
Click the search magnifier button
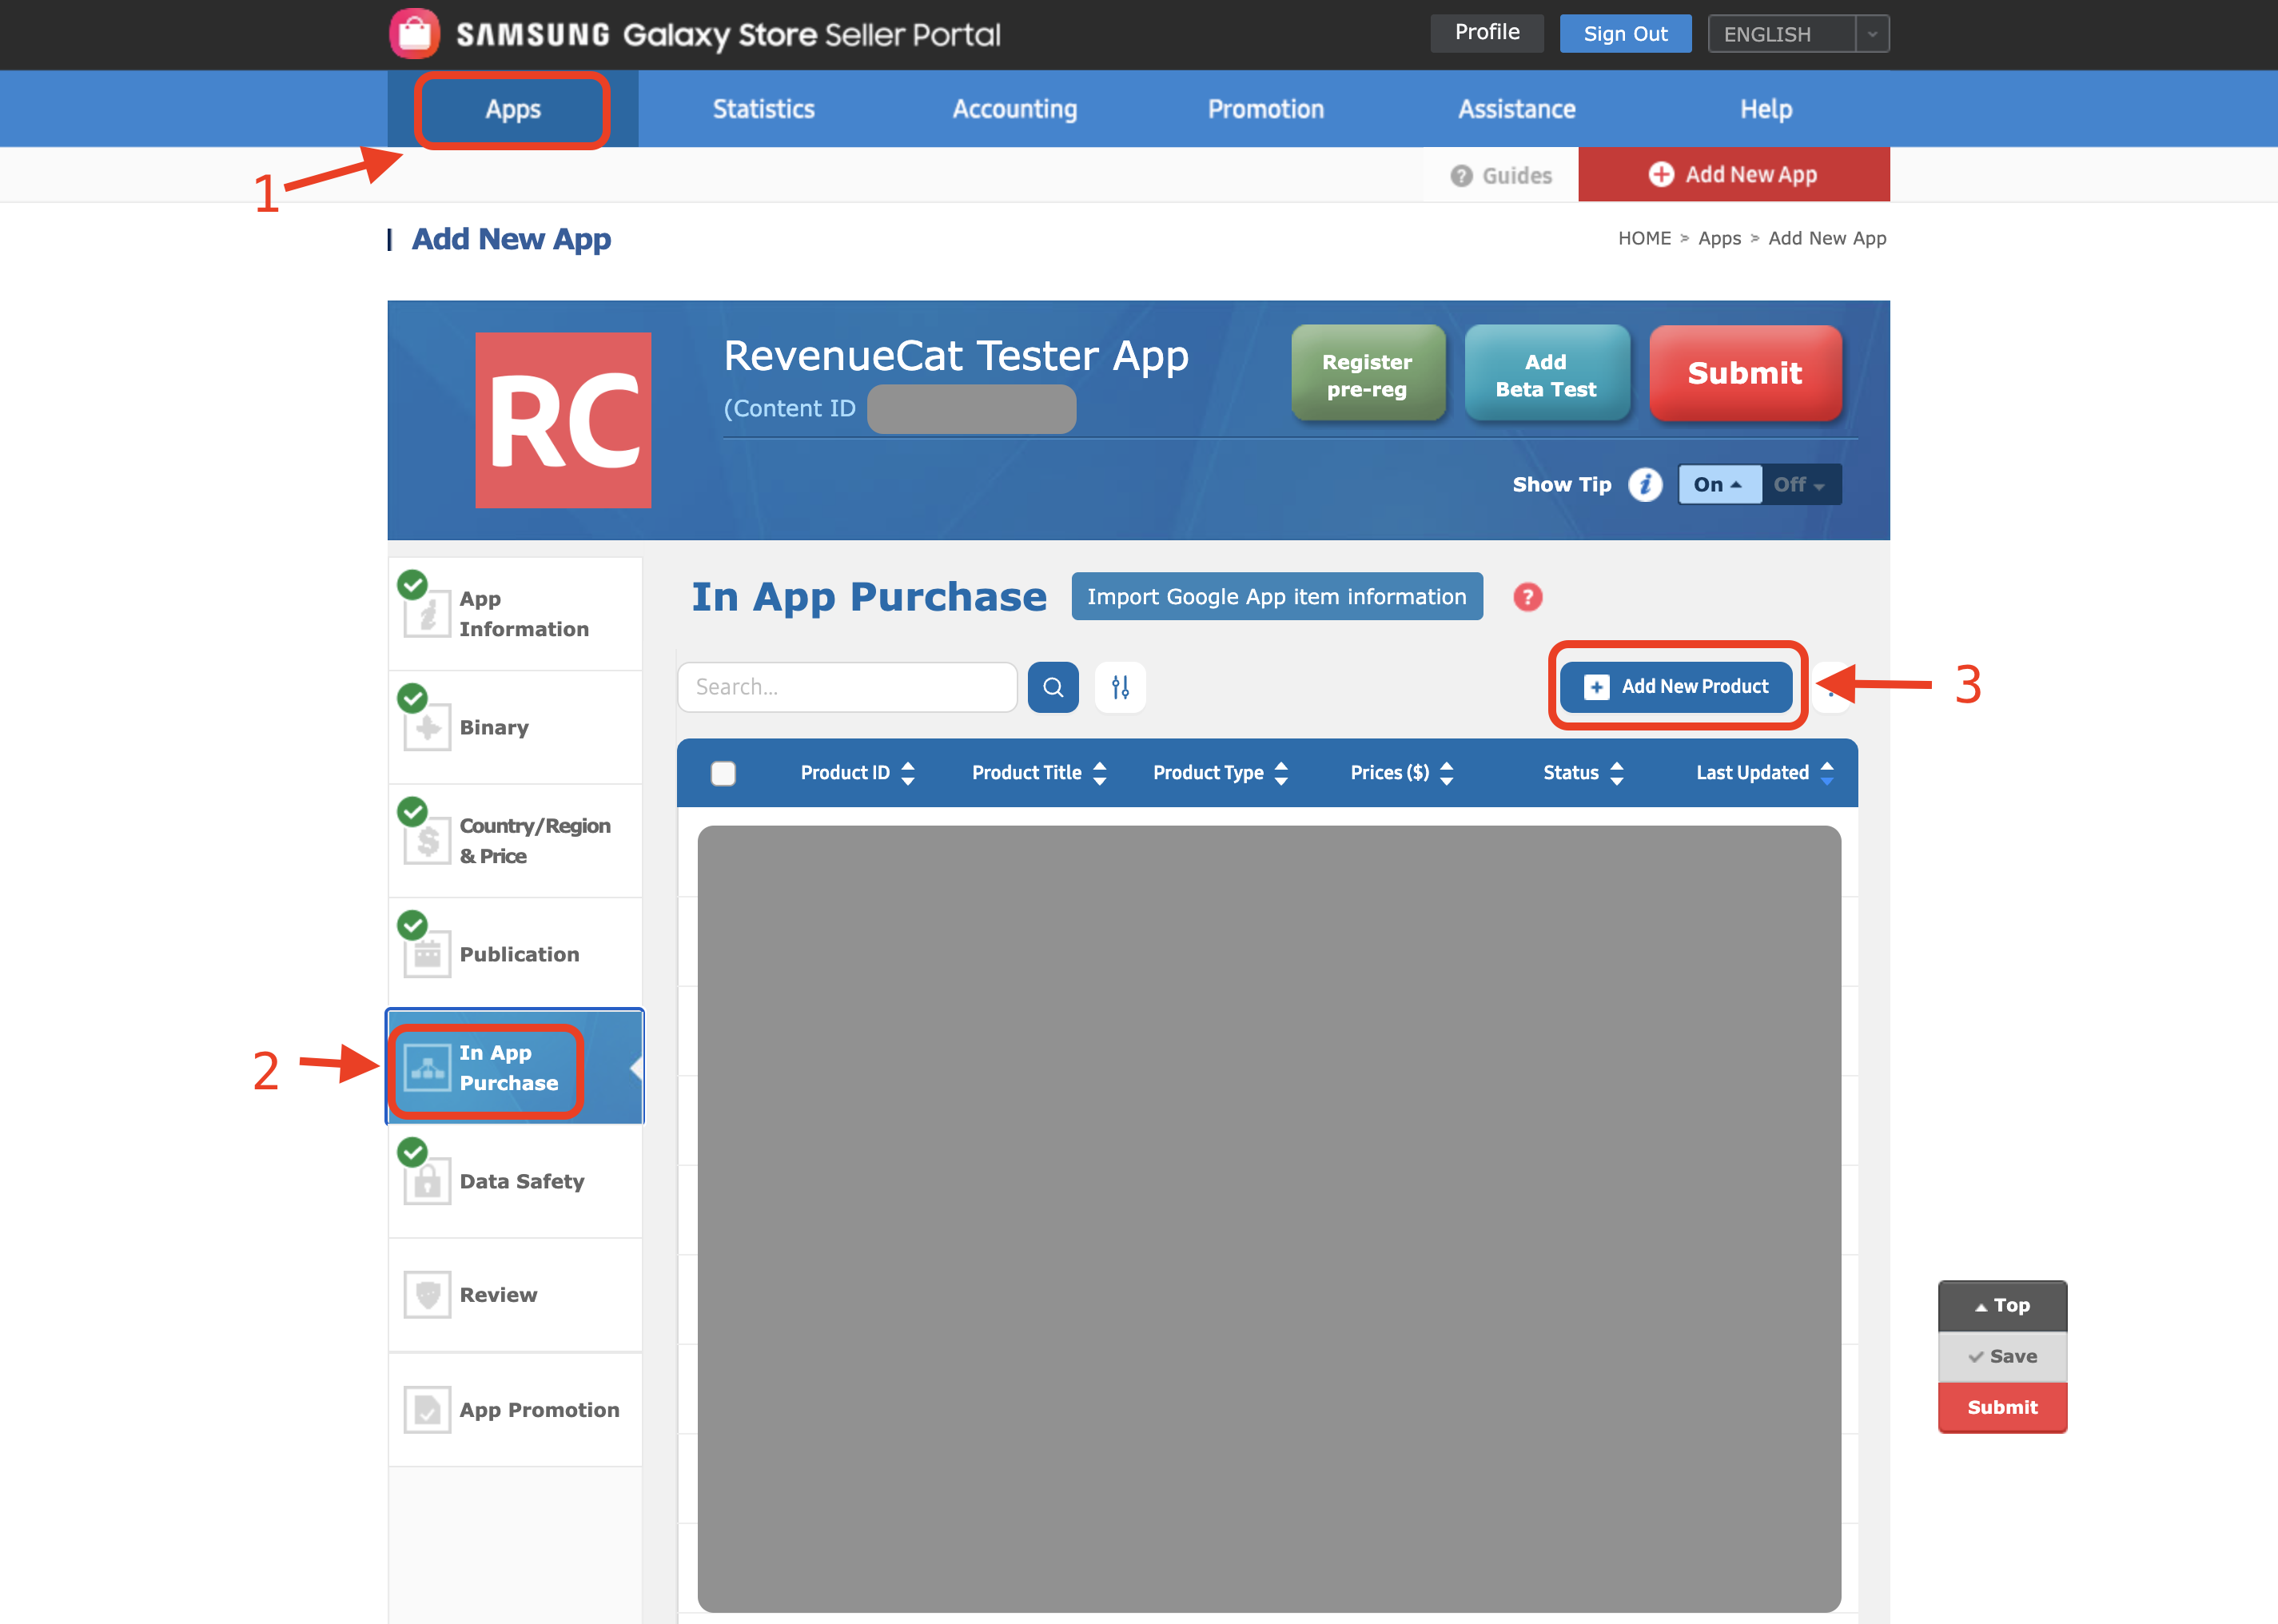coord(1053,687)
